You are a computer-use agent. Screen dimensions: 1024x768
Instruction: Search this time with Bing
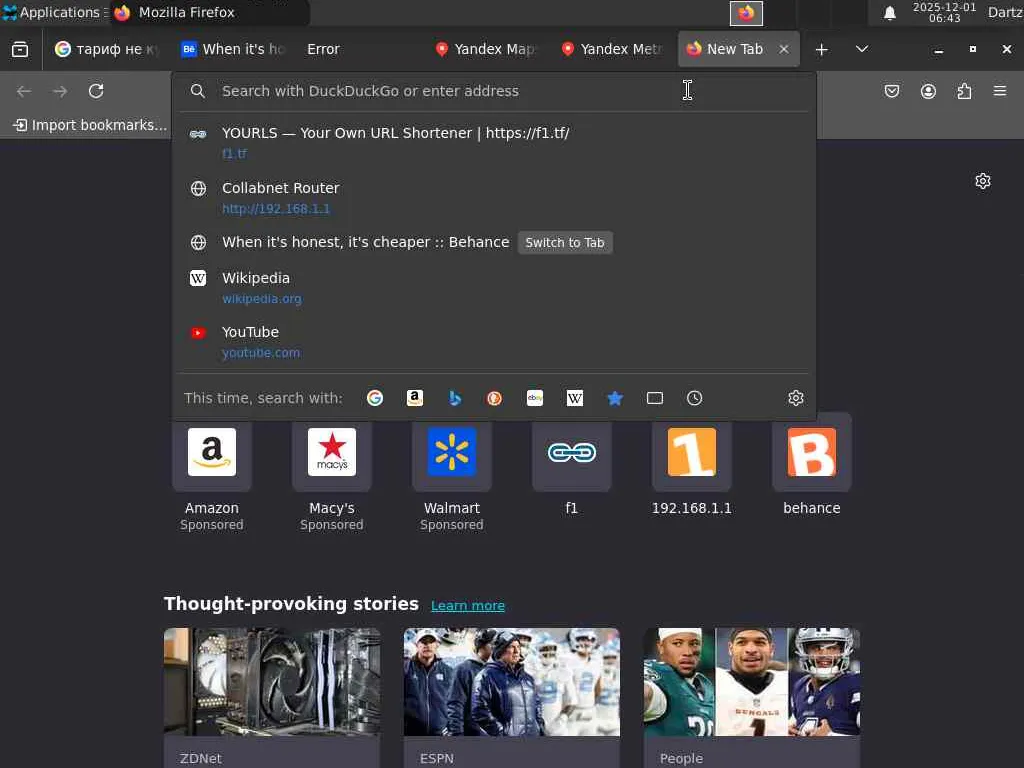pos(455,398)
